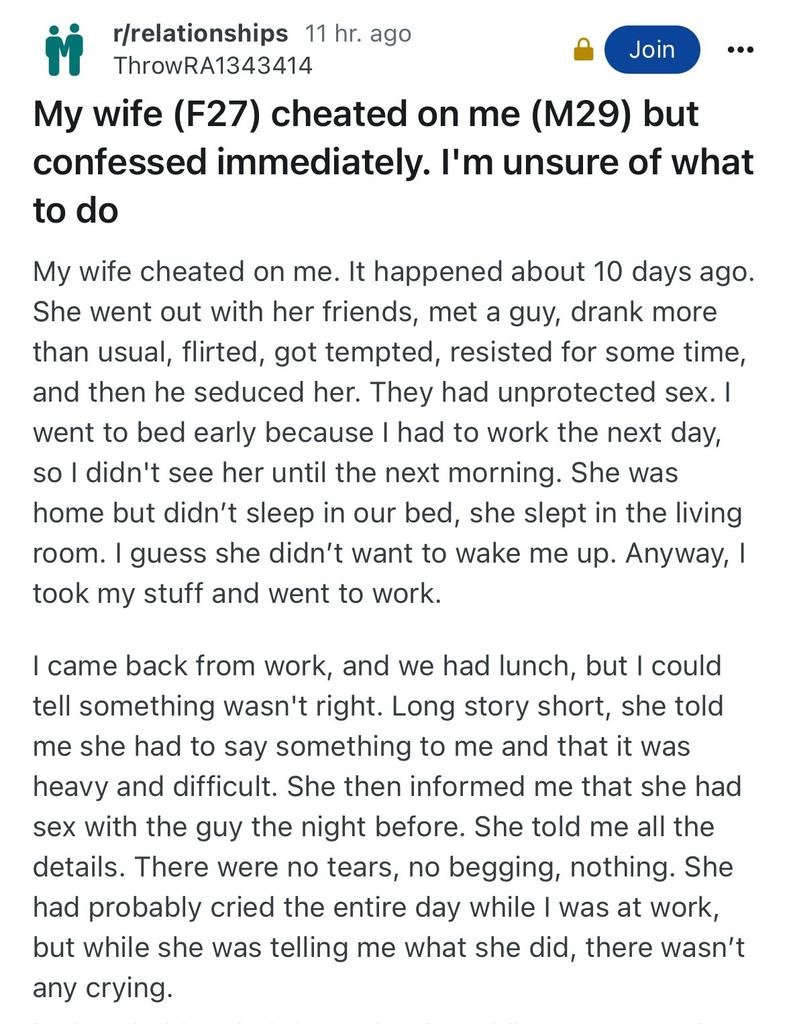
Task: Click the gold locked-post padlock icon
Action: tap(583, 50)
